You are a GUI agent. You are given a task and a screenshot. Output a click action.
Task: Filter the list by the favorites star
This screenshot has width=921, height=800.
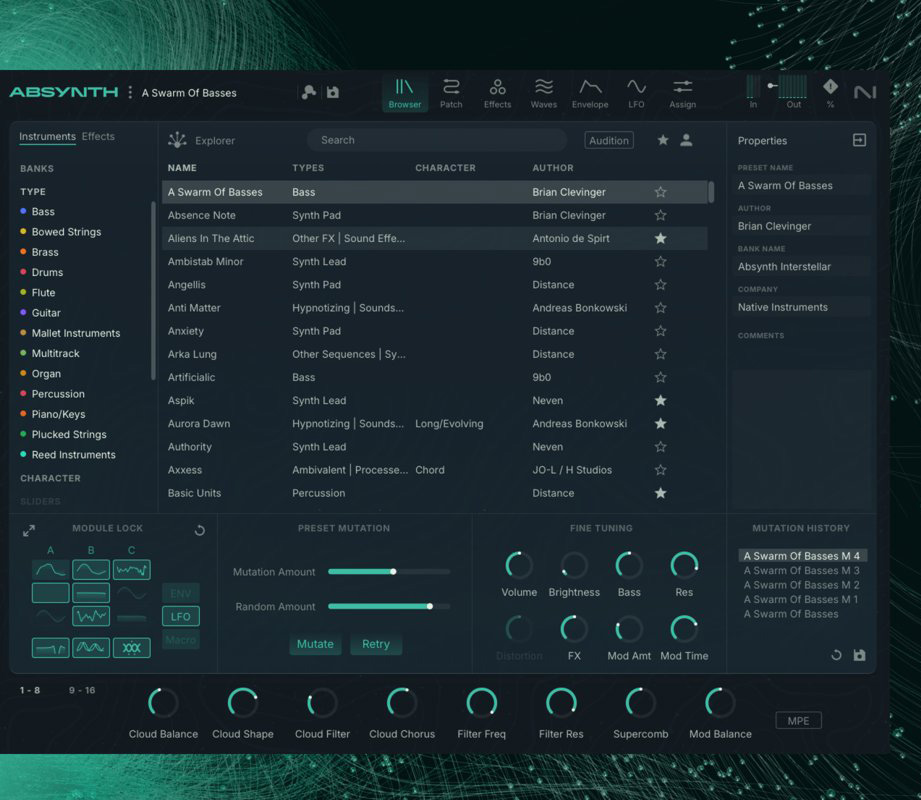pos(663,140)
